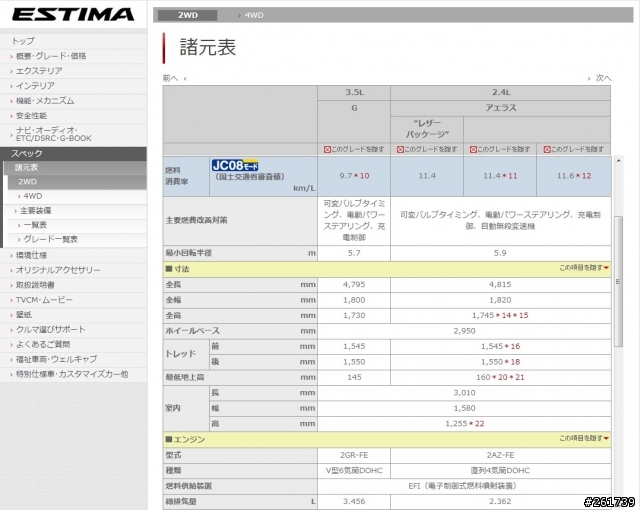Click footnote *10 on 9.7 value

pyautogui.click(x=362, y=176)
